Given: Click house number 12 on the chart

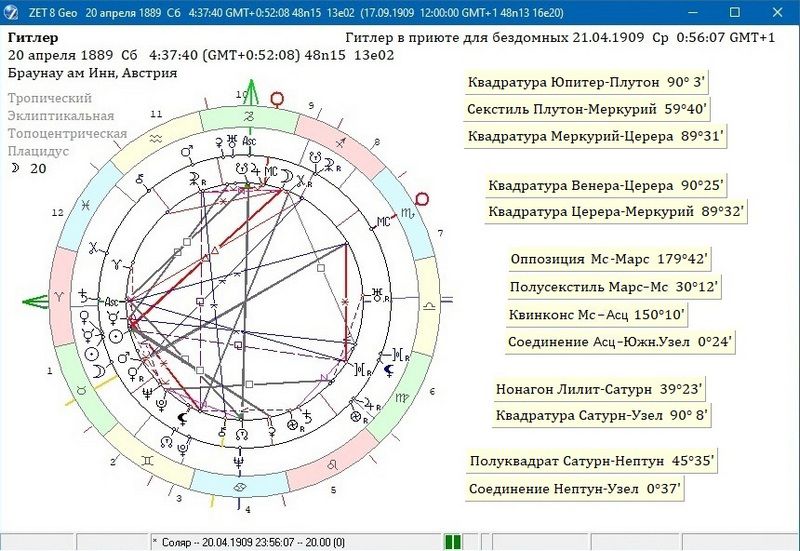Looking at the screenshot, I should pyautogui.click(x=57, y=212).
